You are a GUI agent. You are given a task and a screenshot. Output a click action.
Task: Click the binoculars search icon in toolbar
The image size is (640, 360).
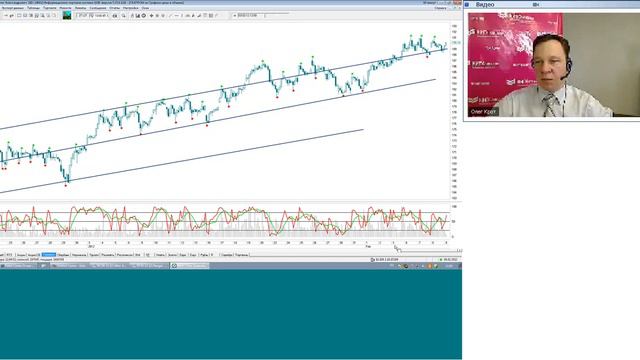pos(115,16)
